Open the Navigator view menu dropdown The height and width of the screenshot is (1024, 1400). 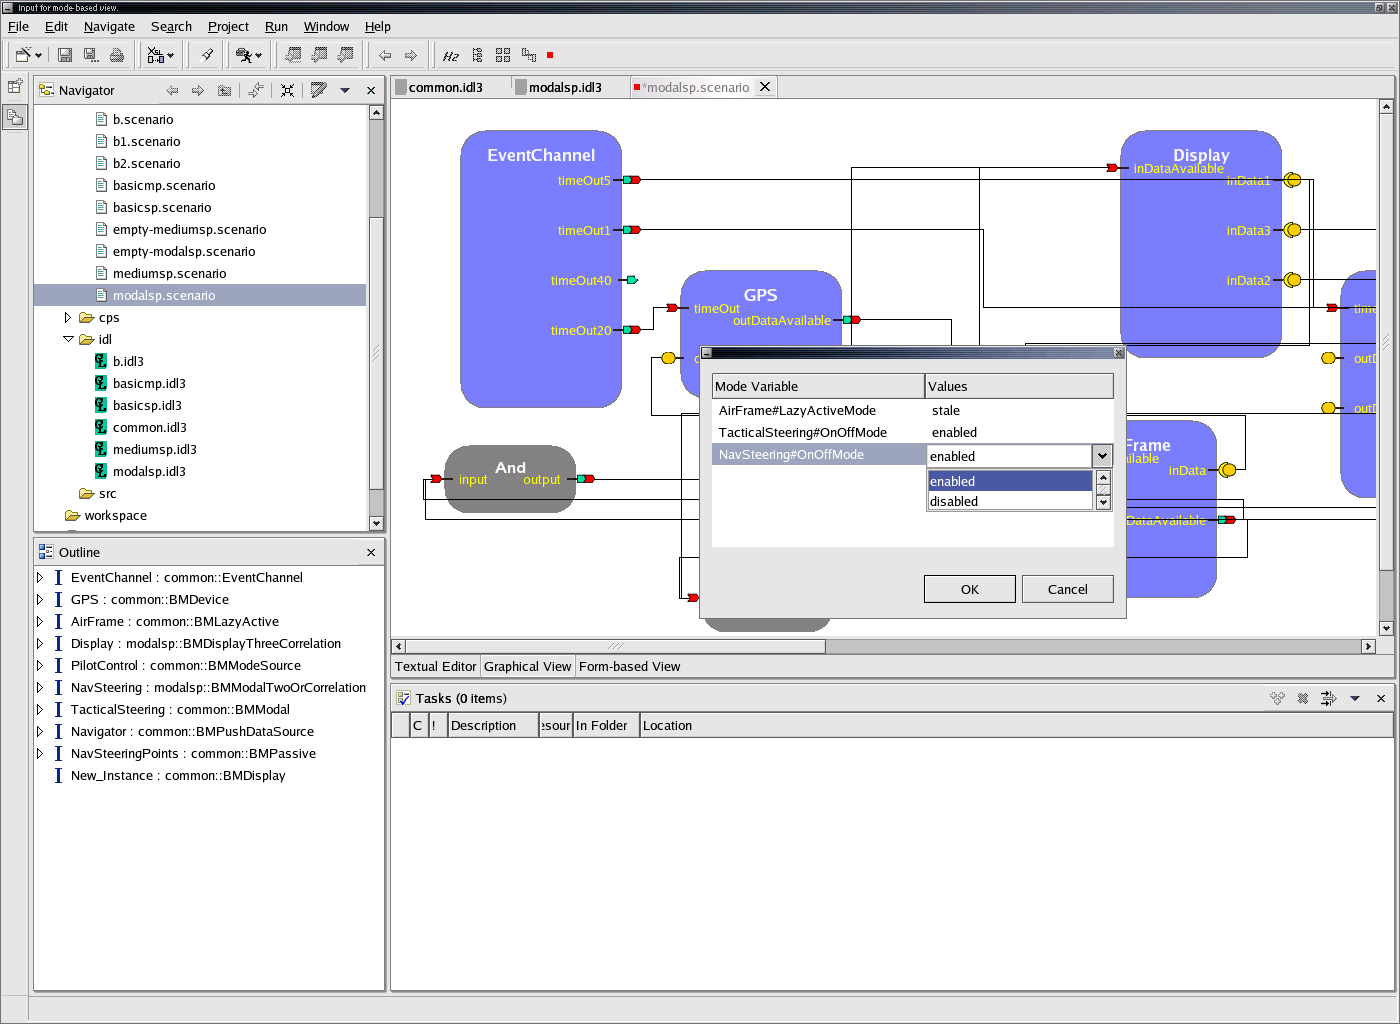point(345,90)
